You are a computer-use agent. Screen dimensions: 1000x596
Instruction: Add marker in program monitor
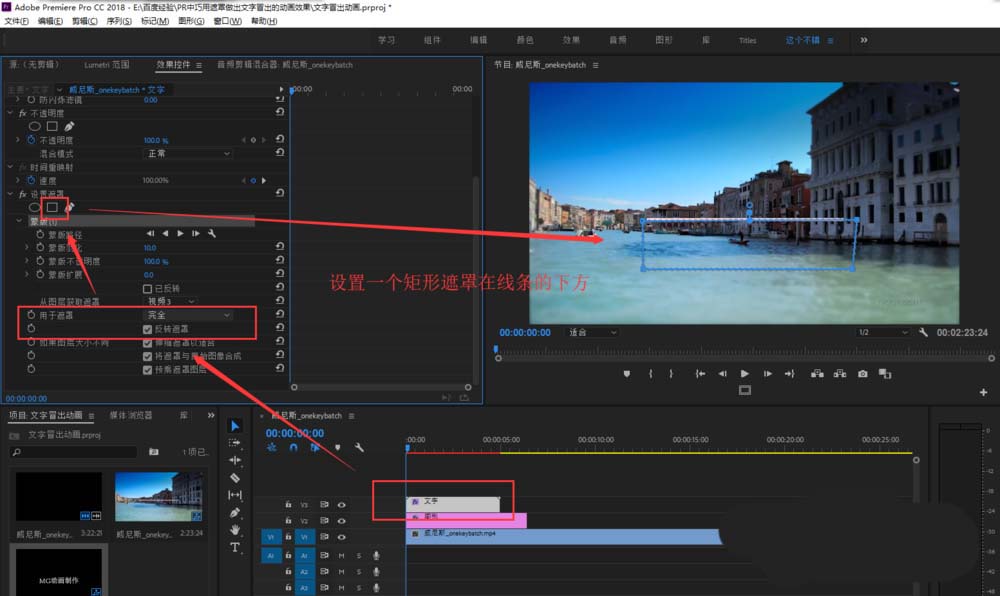pos(627,374)
